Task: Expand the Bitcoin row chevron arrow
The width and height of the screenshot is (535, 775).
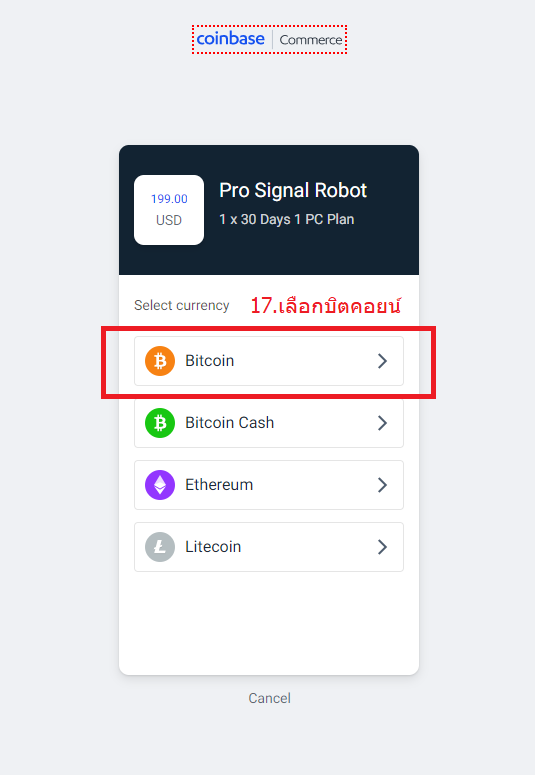Action: point(382,361)
